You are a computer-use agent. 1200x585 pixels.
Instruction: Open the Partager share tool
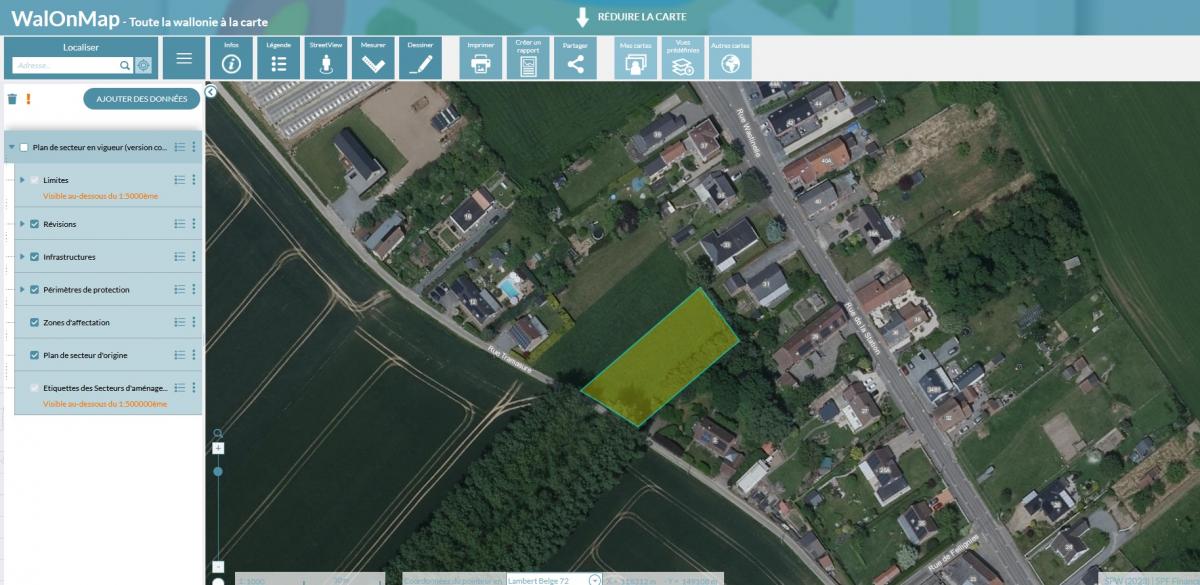575,59
